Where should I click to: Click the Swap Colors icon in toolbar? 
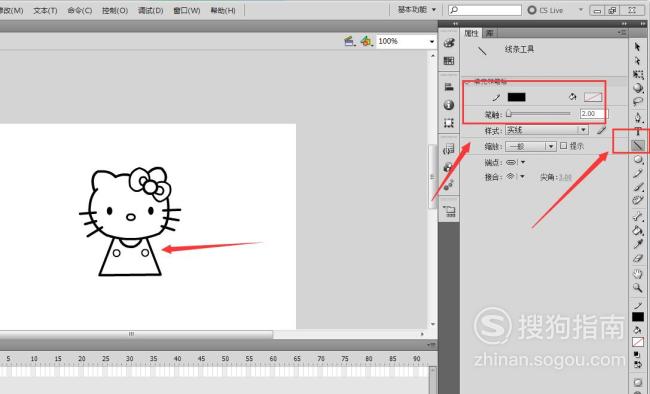coord(638,364)
